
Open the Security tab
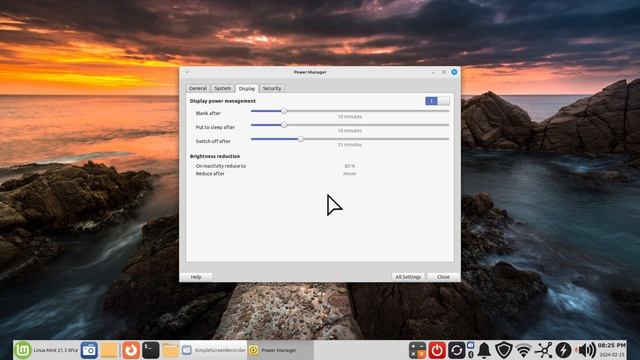tap(272, 88)
